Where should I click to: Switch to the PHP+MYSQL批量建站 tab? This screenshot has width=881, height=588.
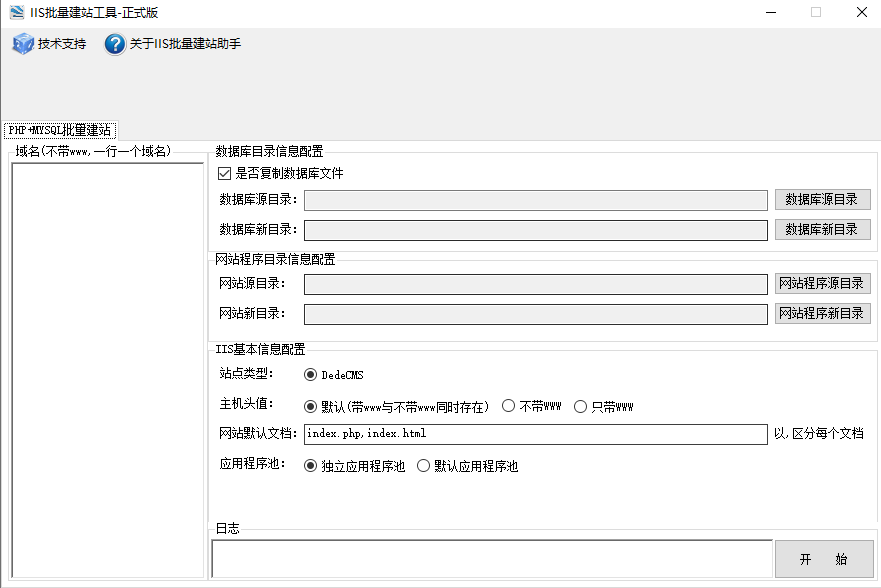coord(58,130)
